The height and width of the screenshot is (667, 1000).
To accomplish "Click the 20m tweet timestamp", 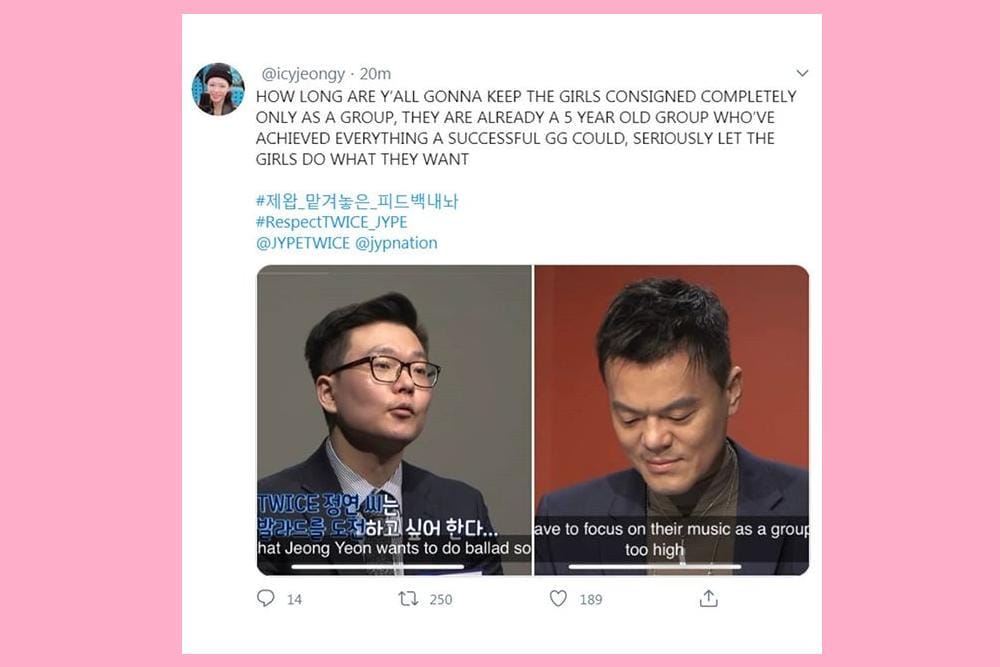I will click(x=375, y=74).
